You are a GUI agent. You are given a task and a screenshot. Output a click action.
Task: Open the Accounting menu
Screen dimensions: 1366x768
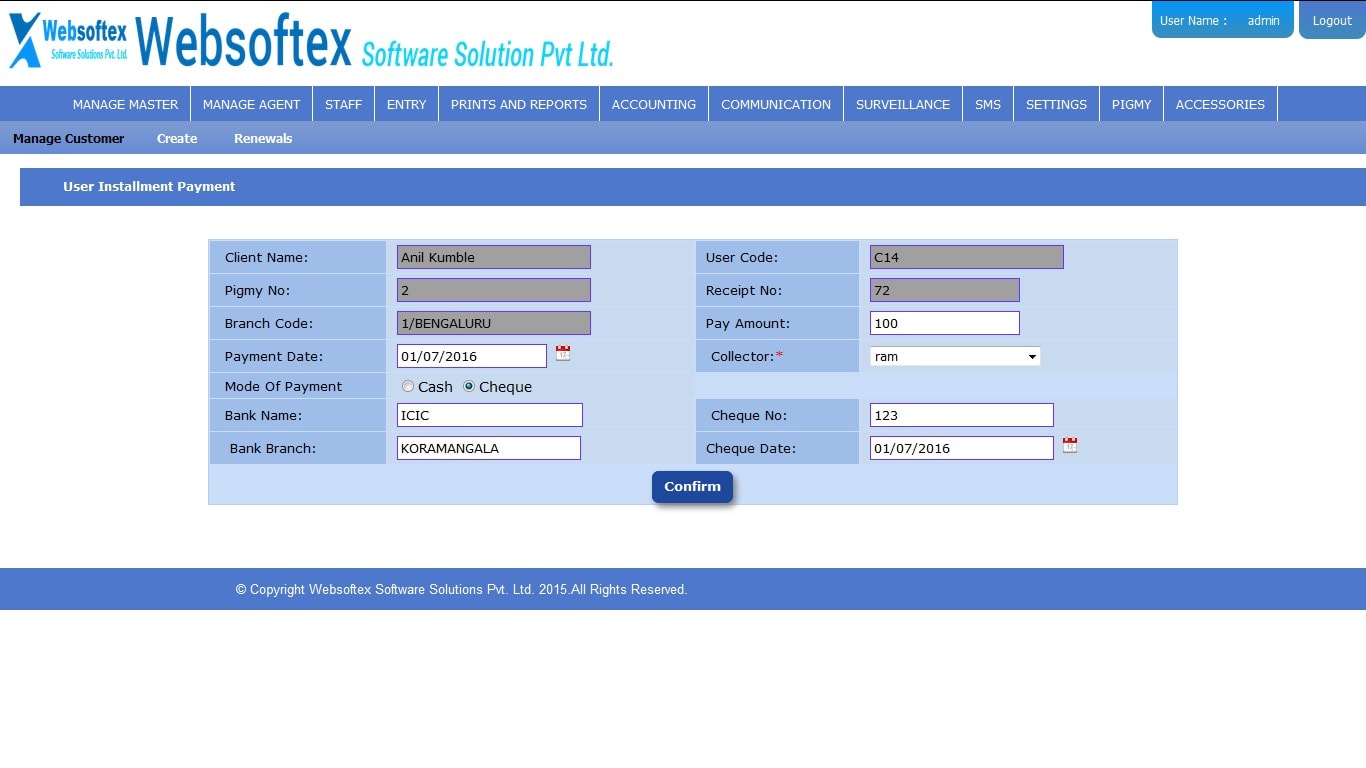point(653,104)
